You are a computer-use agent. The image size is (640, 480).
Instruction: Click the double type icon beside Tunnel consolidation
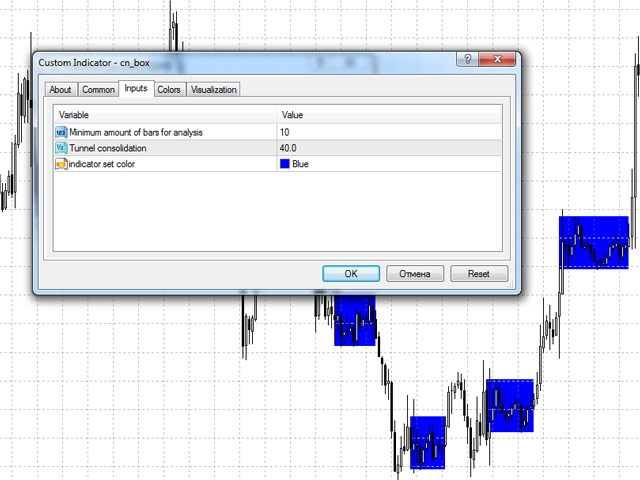(61, 148)
